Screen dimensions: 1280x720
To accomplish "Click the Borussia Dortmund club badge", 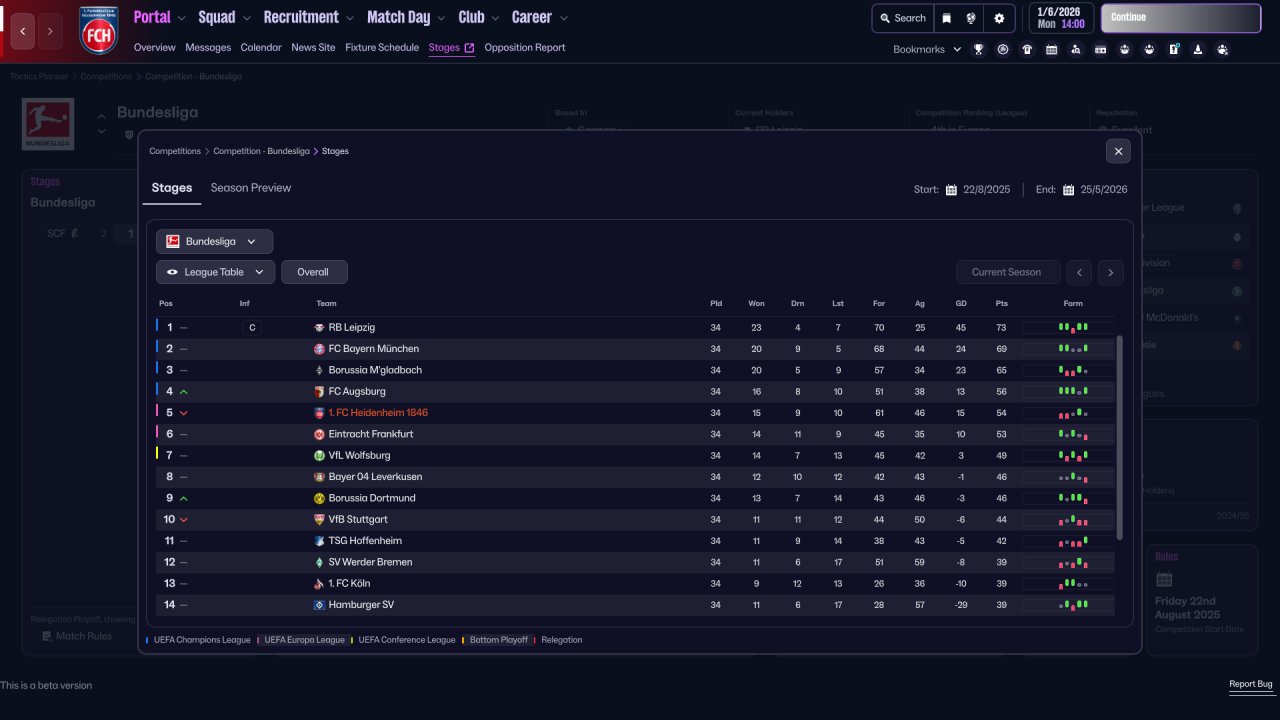I will (x=319, y=498).
